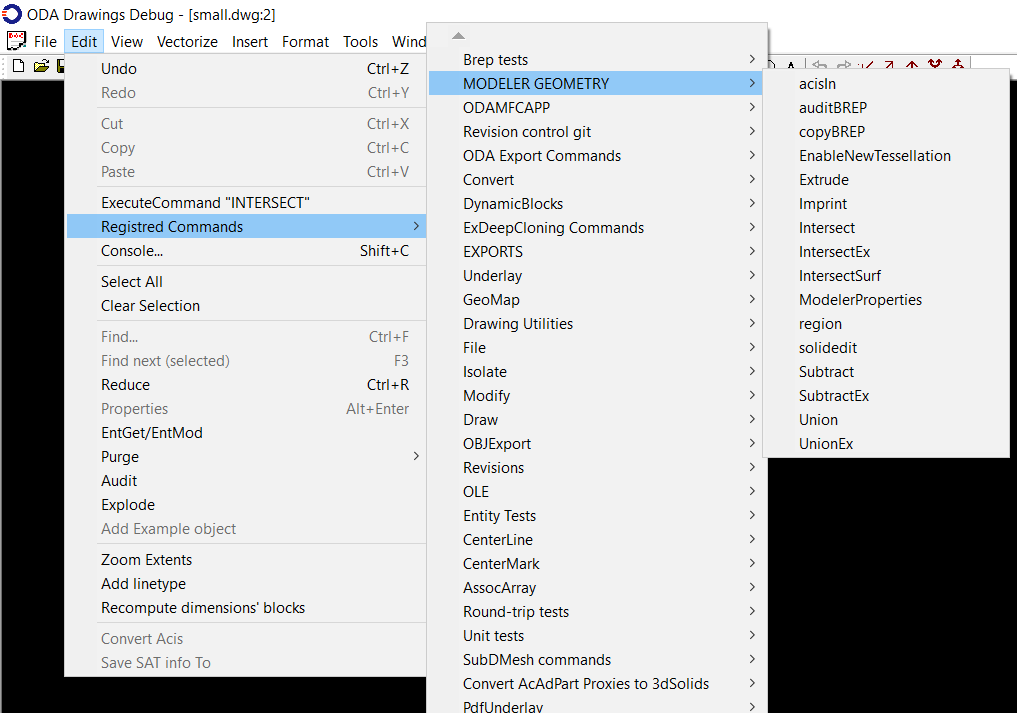1017x713 pixels.
Task: Run the auditBREP command
Action: coord(886,108)
